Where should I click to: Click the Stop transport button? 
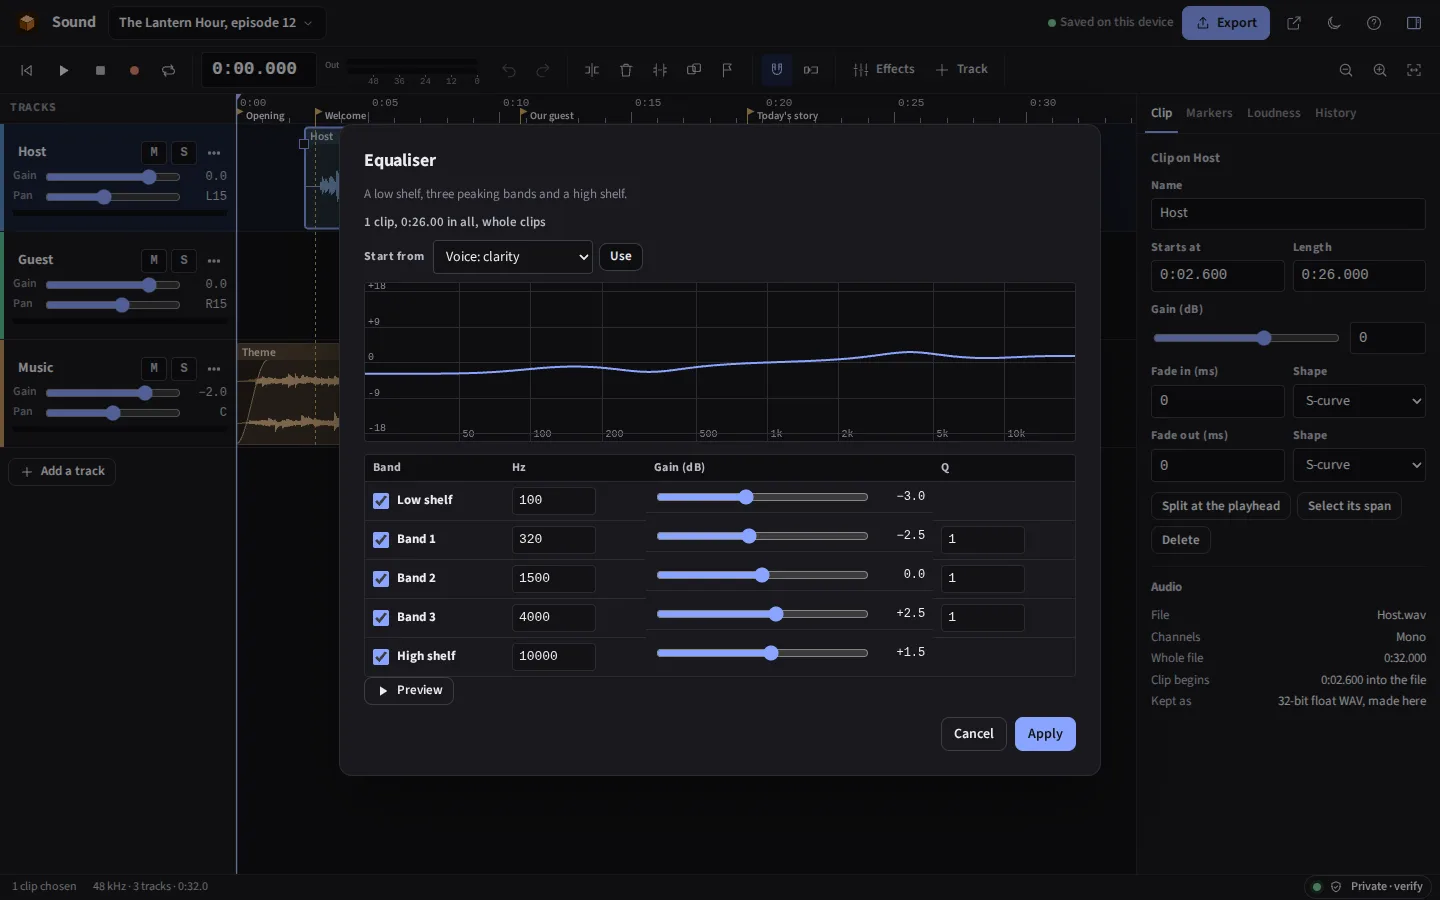click(x=100, y=70)
